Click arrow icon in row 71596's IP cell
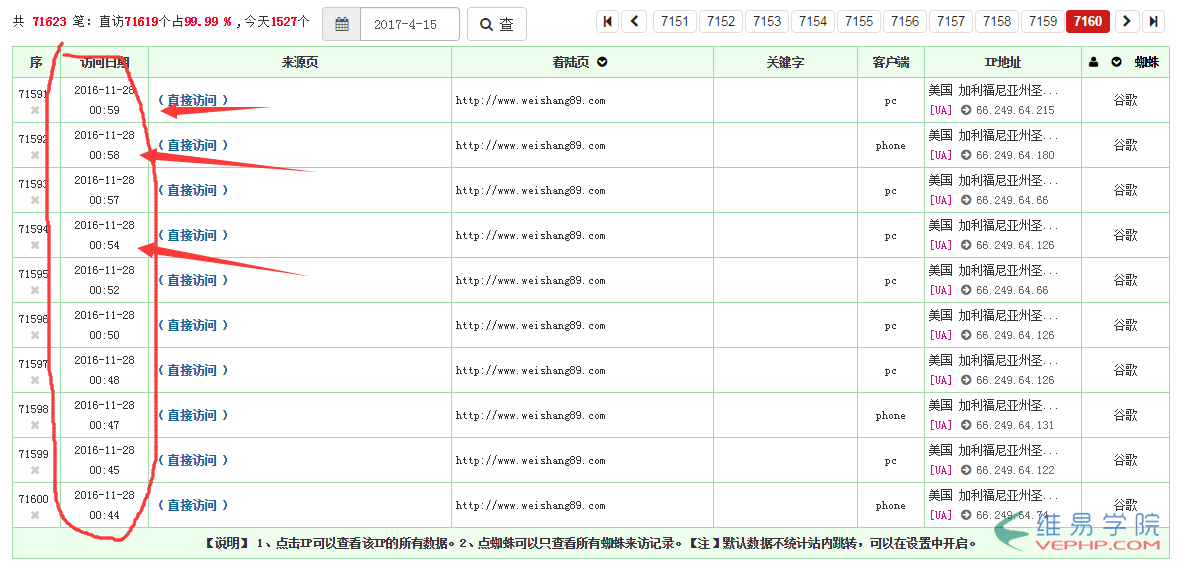 click(966, 335)
